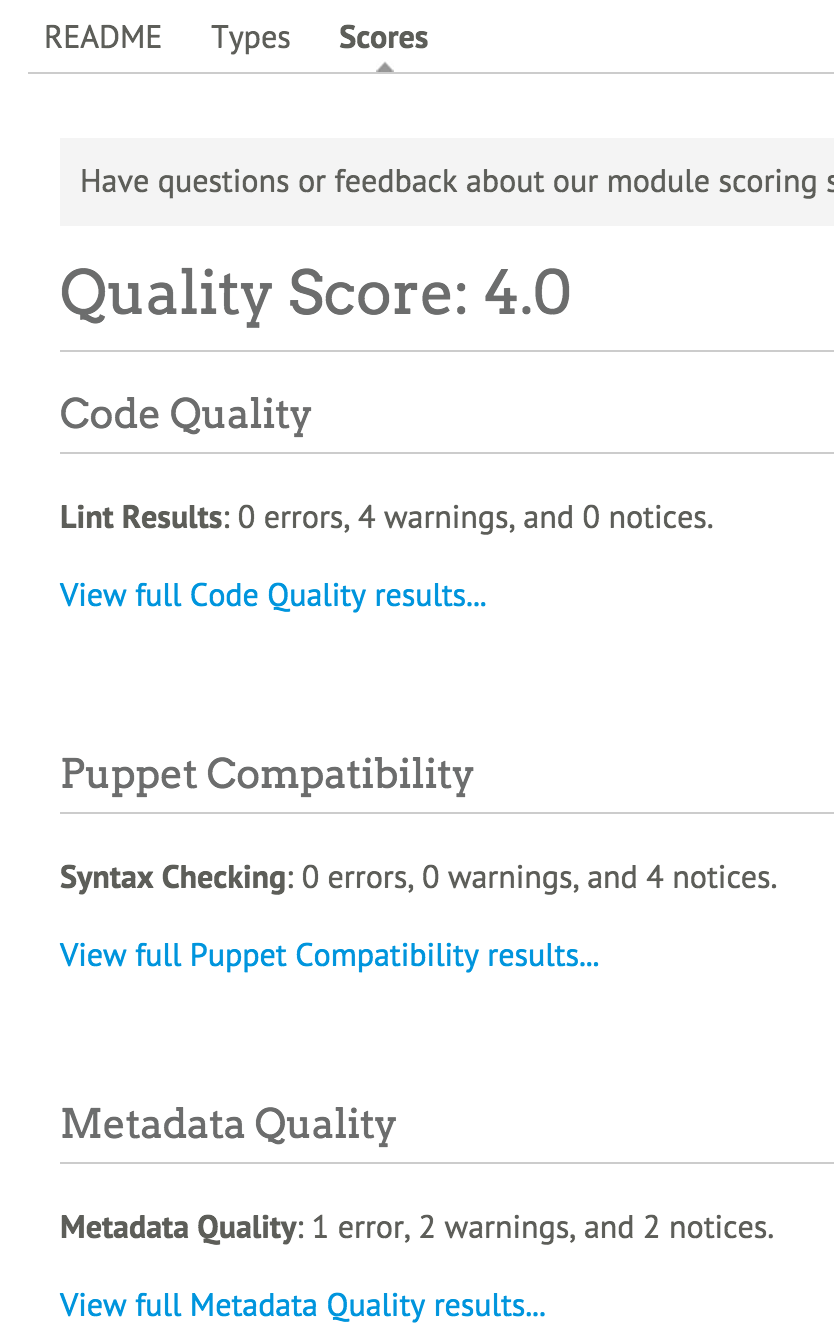Select the Scores tab
Image resolution: width=834 pixels, height=1342 pixels.
tap(383, 37)
